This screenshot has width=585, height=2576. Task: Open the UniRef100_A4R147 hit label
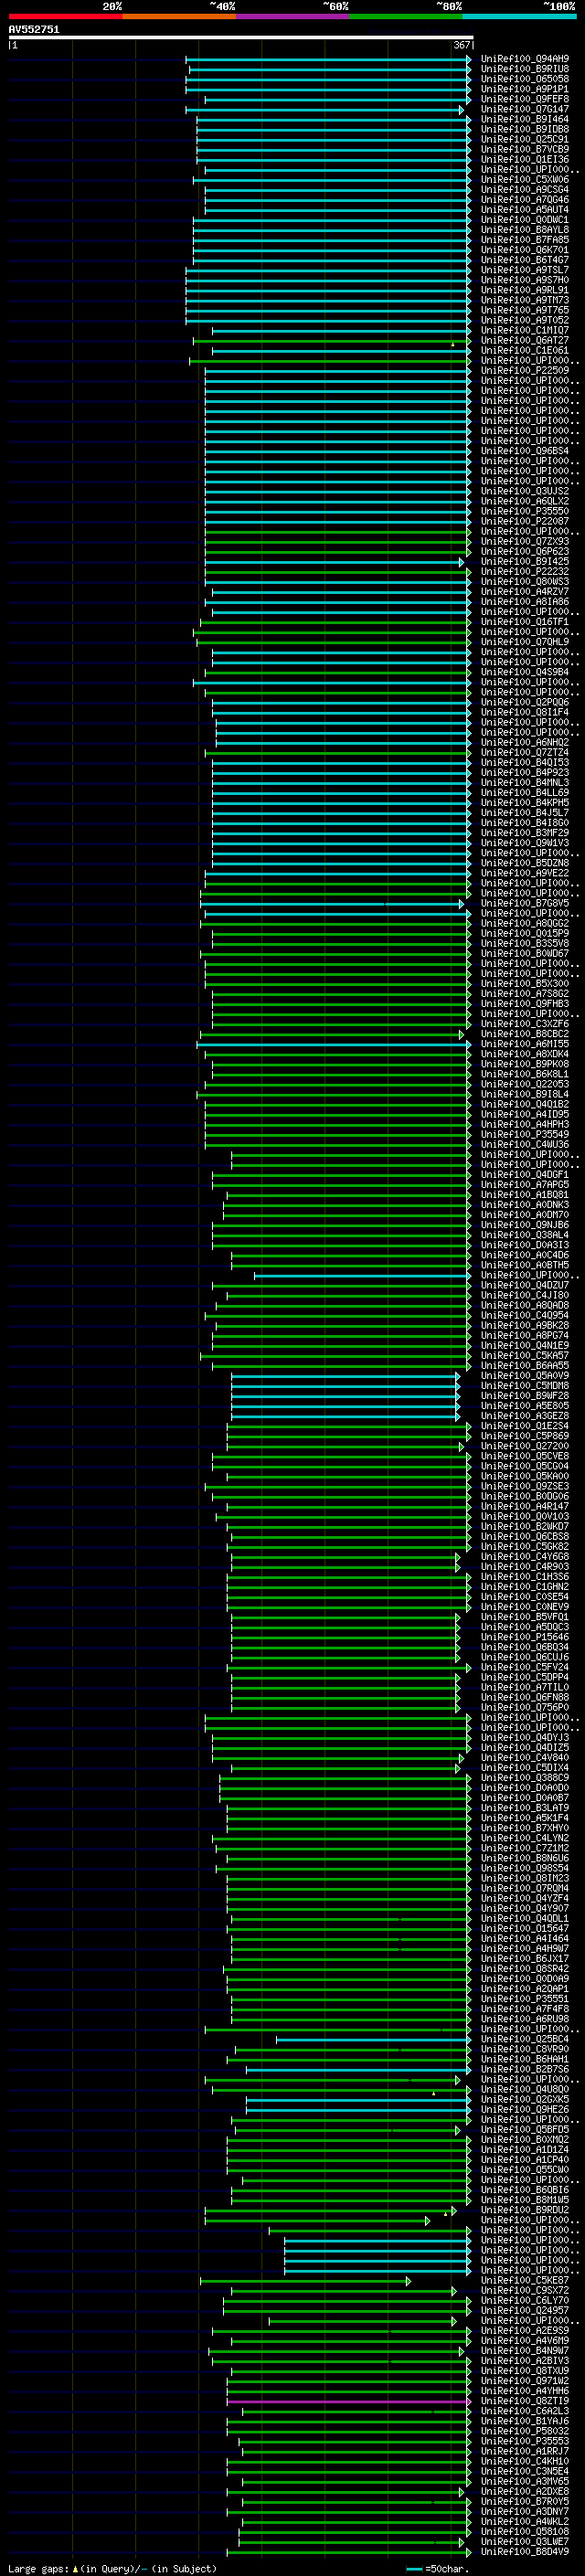tap(525, 1507)
